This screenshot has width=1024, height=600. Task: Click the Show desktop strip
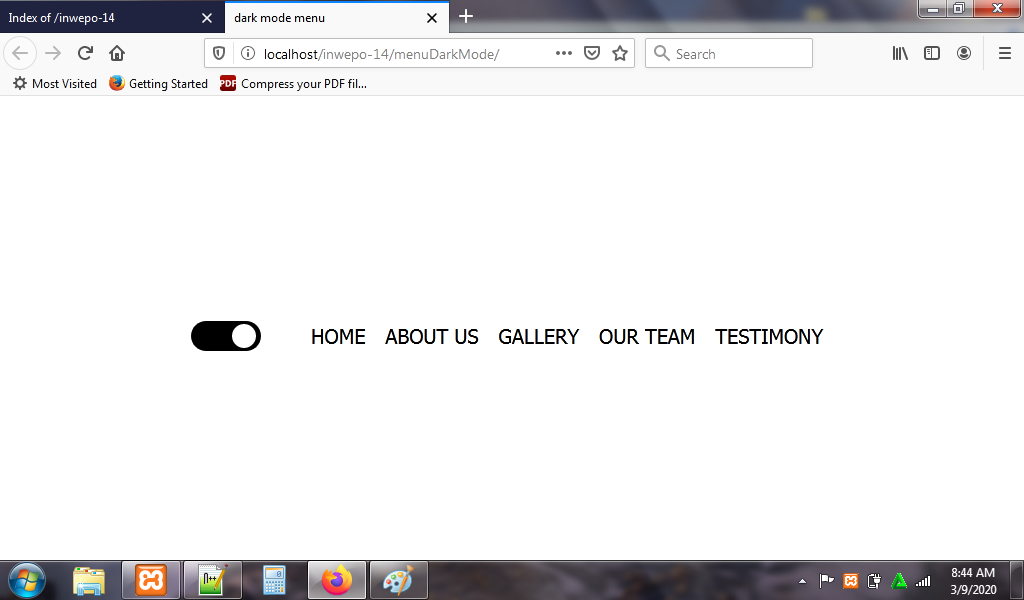(x=1017, y=580)
